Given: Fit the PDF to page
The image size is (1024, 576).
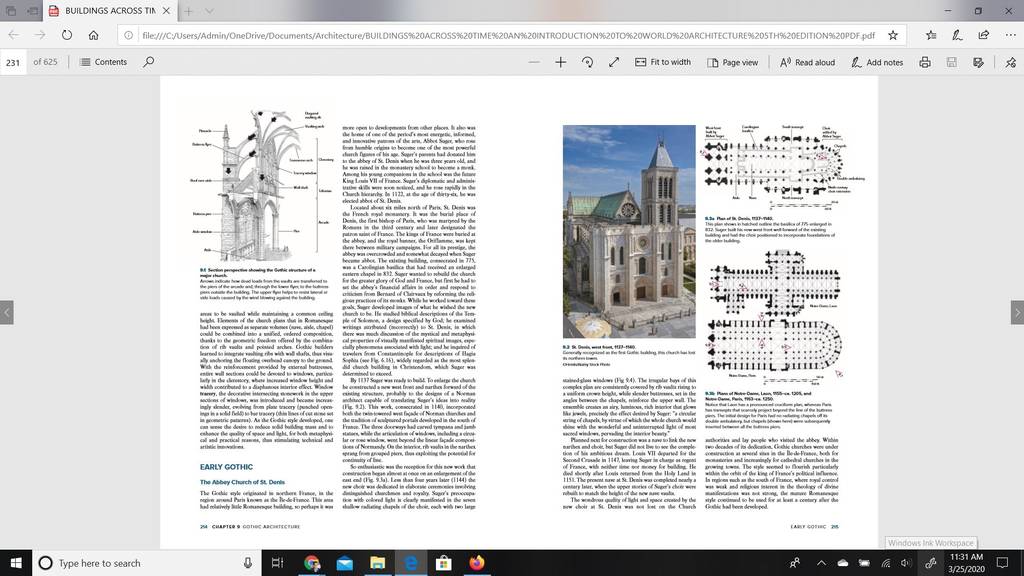Looking at the screenshot, I should pyautogui.click(x=614, y=62).
